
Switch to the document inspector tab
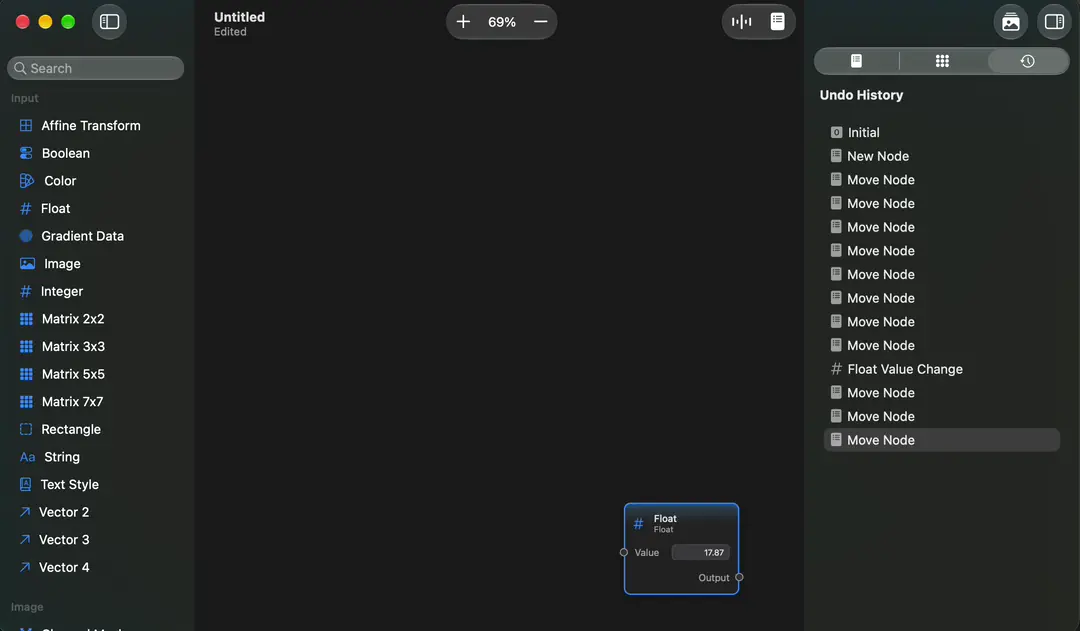click(856, 61)
